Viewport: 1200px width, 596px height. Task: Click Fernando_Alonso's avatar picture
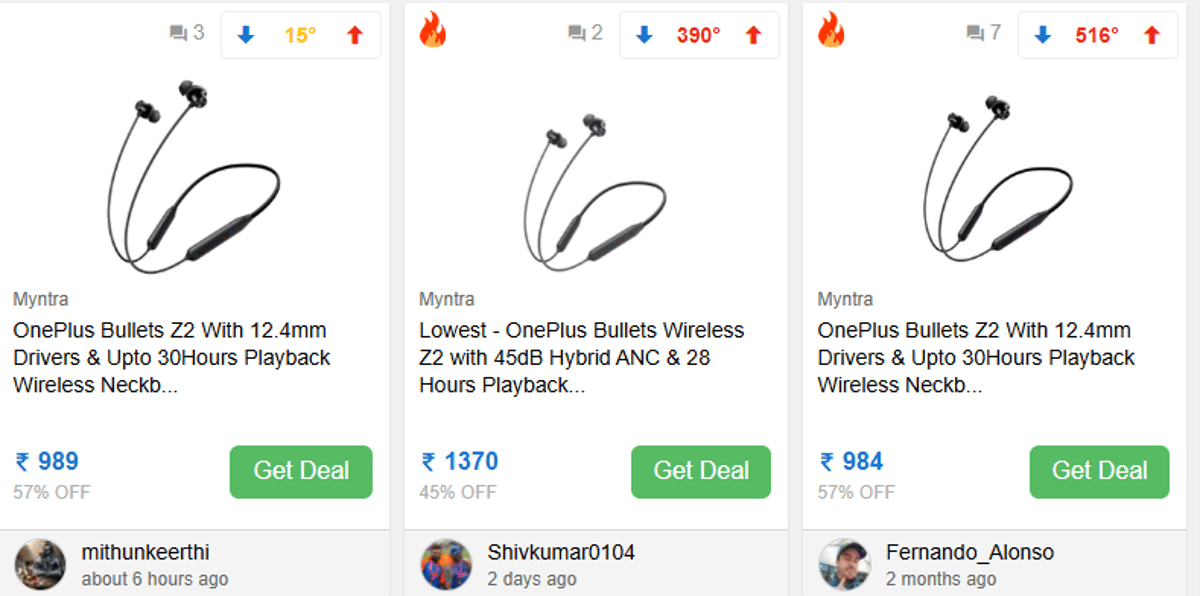tap(844, 564)
